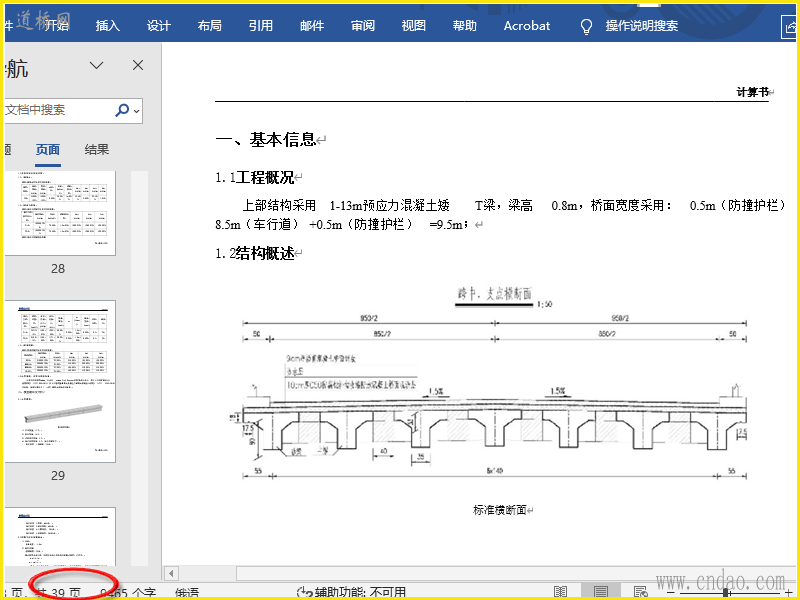Image resolution: width=800 pixels, height=600 pixels.
Task: Switch to the 设计 ribbon tab
Action: tap(159, 26)
